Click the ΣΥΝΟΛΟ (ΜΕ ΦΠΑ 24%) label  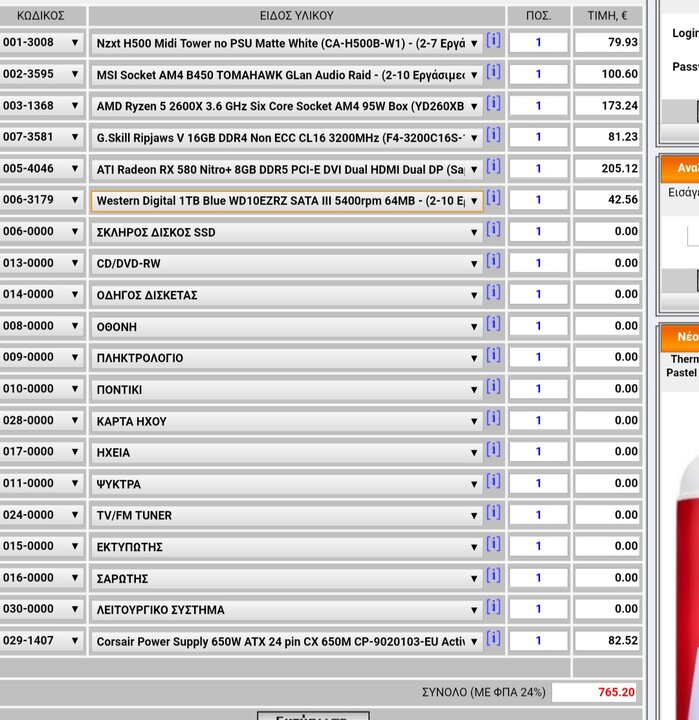[484, 692]
